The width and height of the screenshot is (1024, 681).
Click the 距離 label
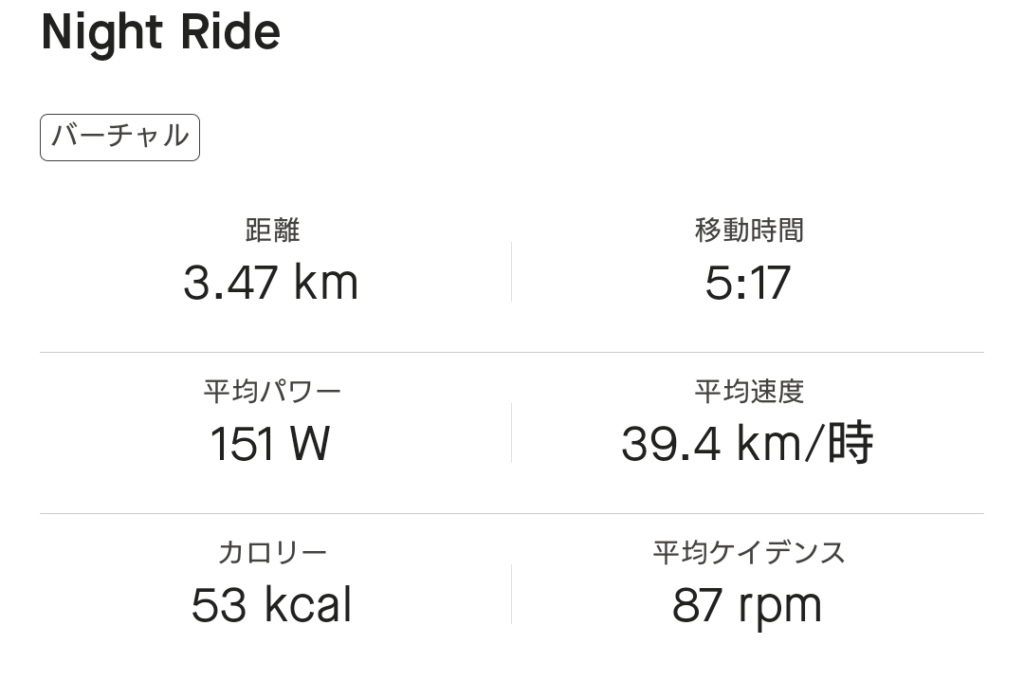point(272,231)
